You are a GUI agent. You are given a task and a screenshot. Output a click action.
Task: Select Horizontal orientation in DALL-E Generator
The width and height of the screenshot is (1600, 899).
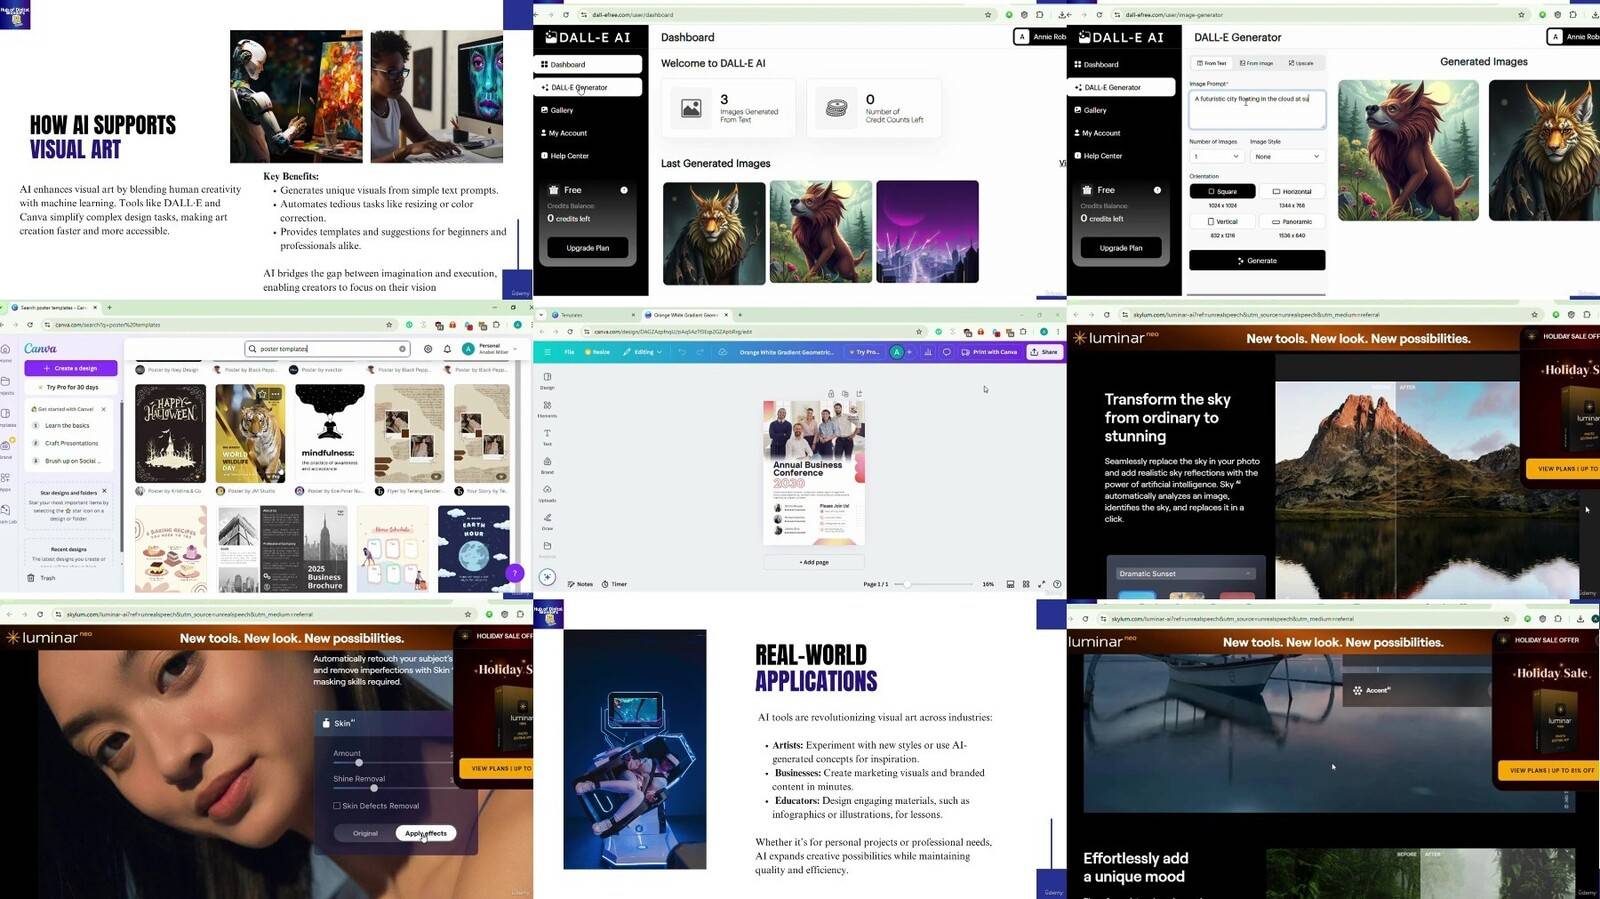tap(1292, 191)
